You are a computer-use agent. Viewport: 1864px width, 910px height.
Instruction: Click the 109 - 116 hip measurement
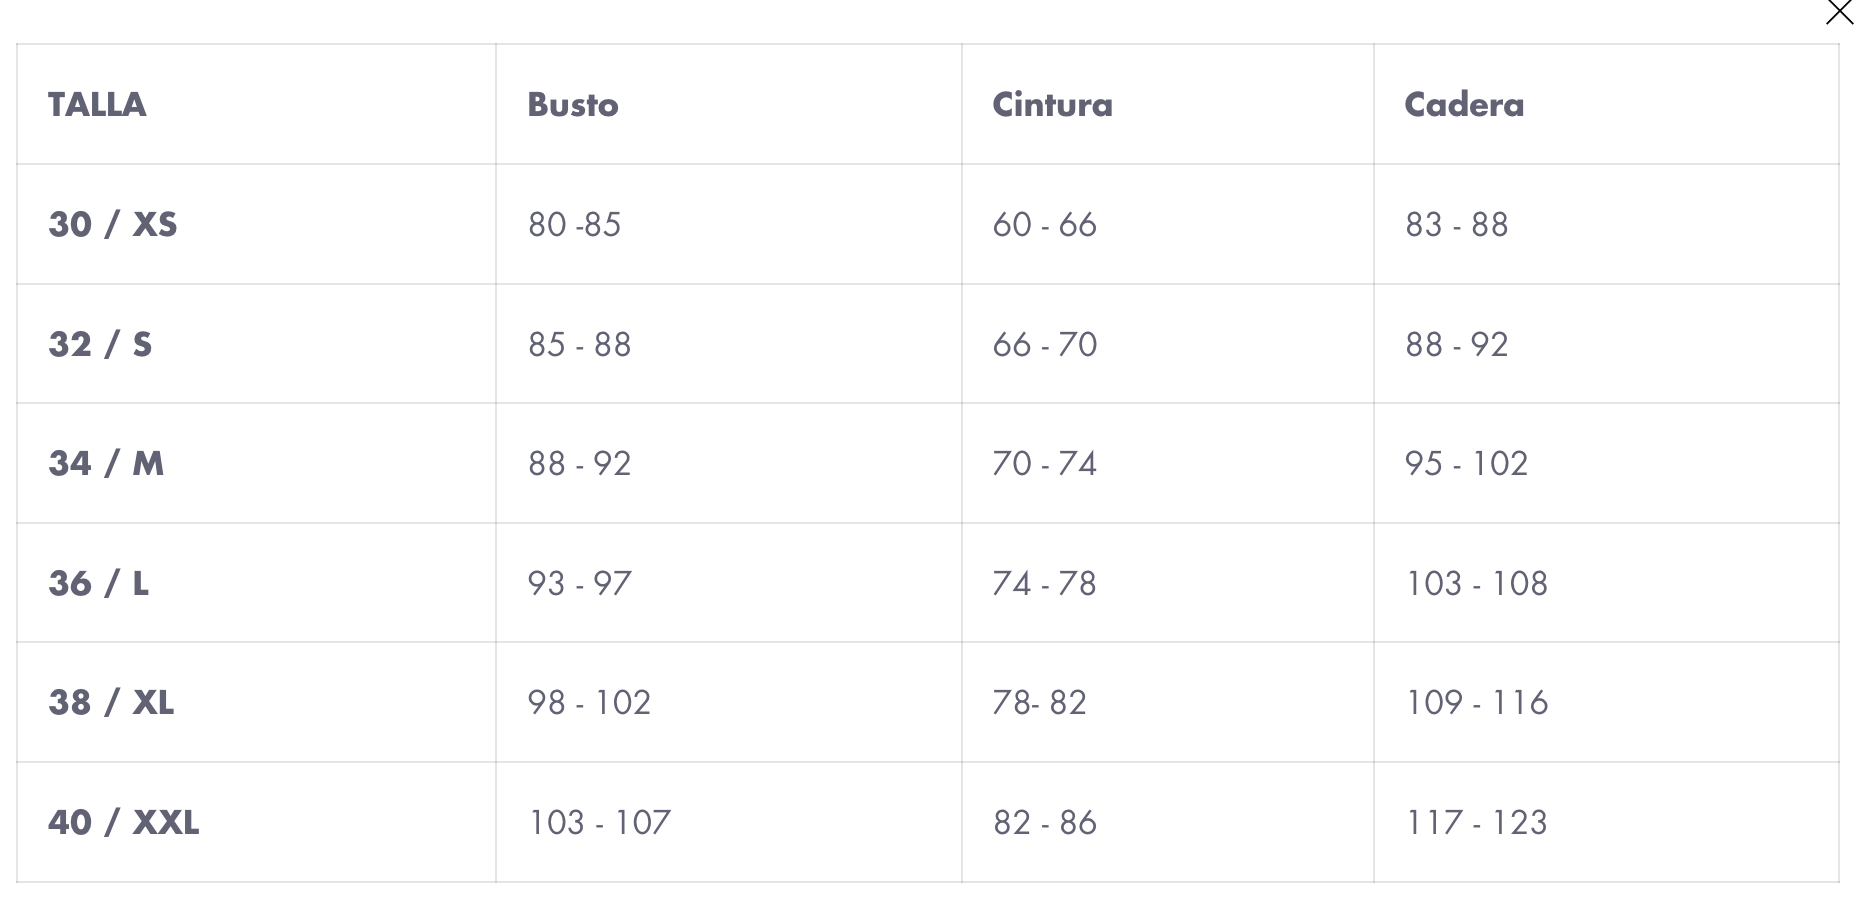[1476, 702]
